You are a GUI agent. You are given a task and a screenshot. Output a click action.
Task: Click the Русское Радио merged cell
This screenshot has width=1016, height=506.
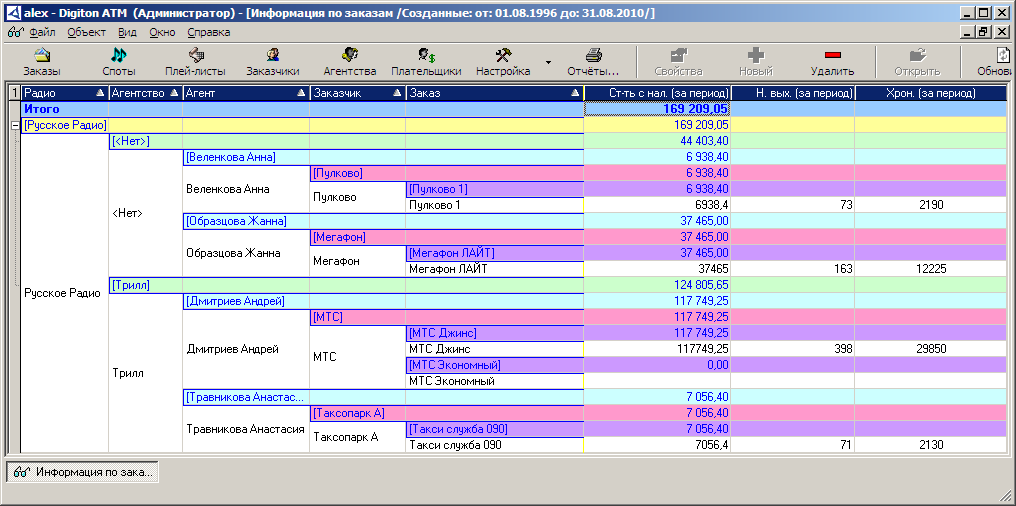[64, 293]
